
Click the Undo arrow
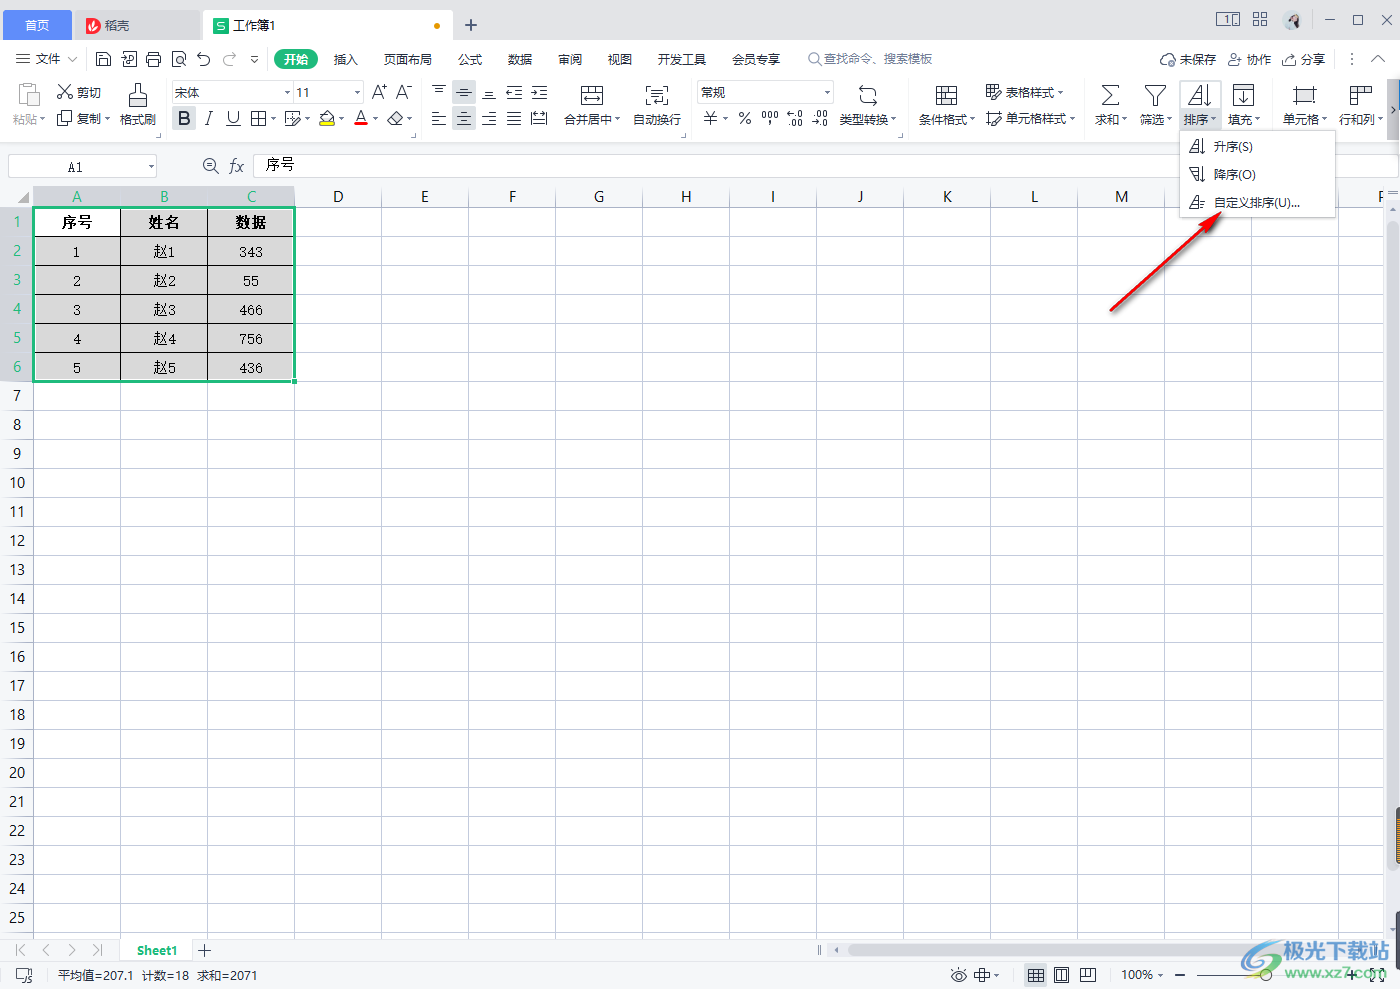click(204, 60)
